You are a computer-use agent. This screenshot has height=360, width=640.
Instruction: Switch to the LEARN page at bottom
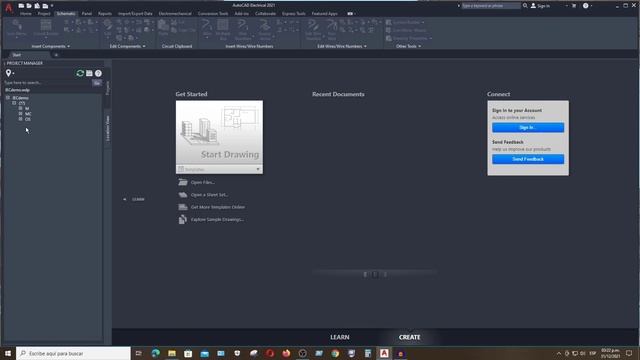[x=340, y=337]
